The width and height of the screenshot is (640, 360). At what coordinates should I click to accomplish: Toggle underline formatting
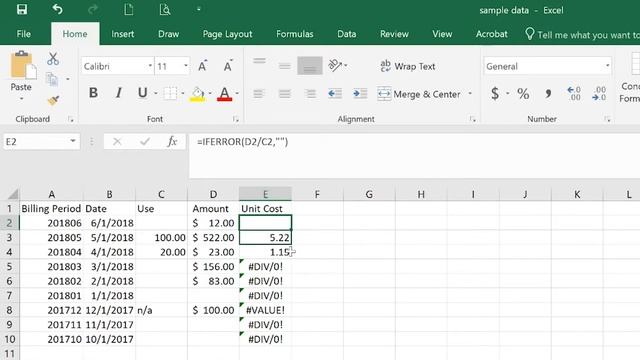pos(142,93)
